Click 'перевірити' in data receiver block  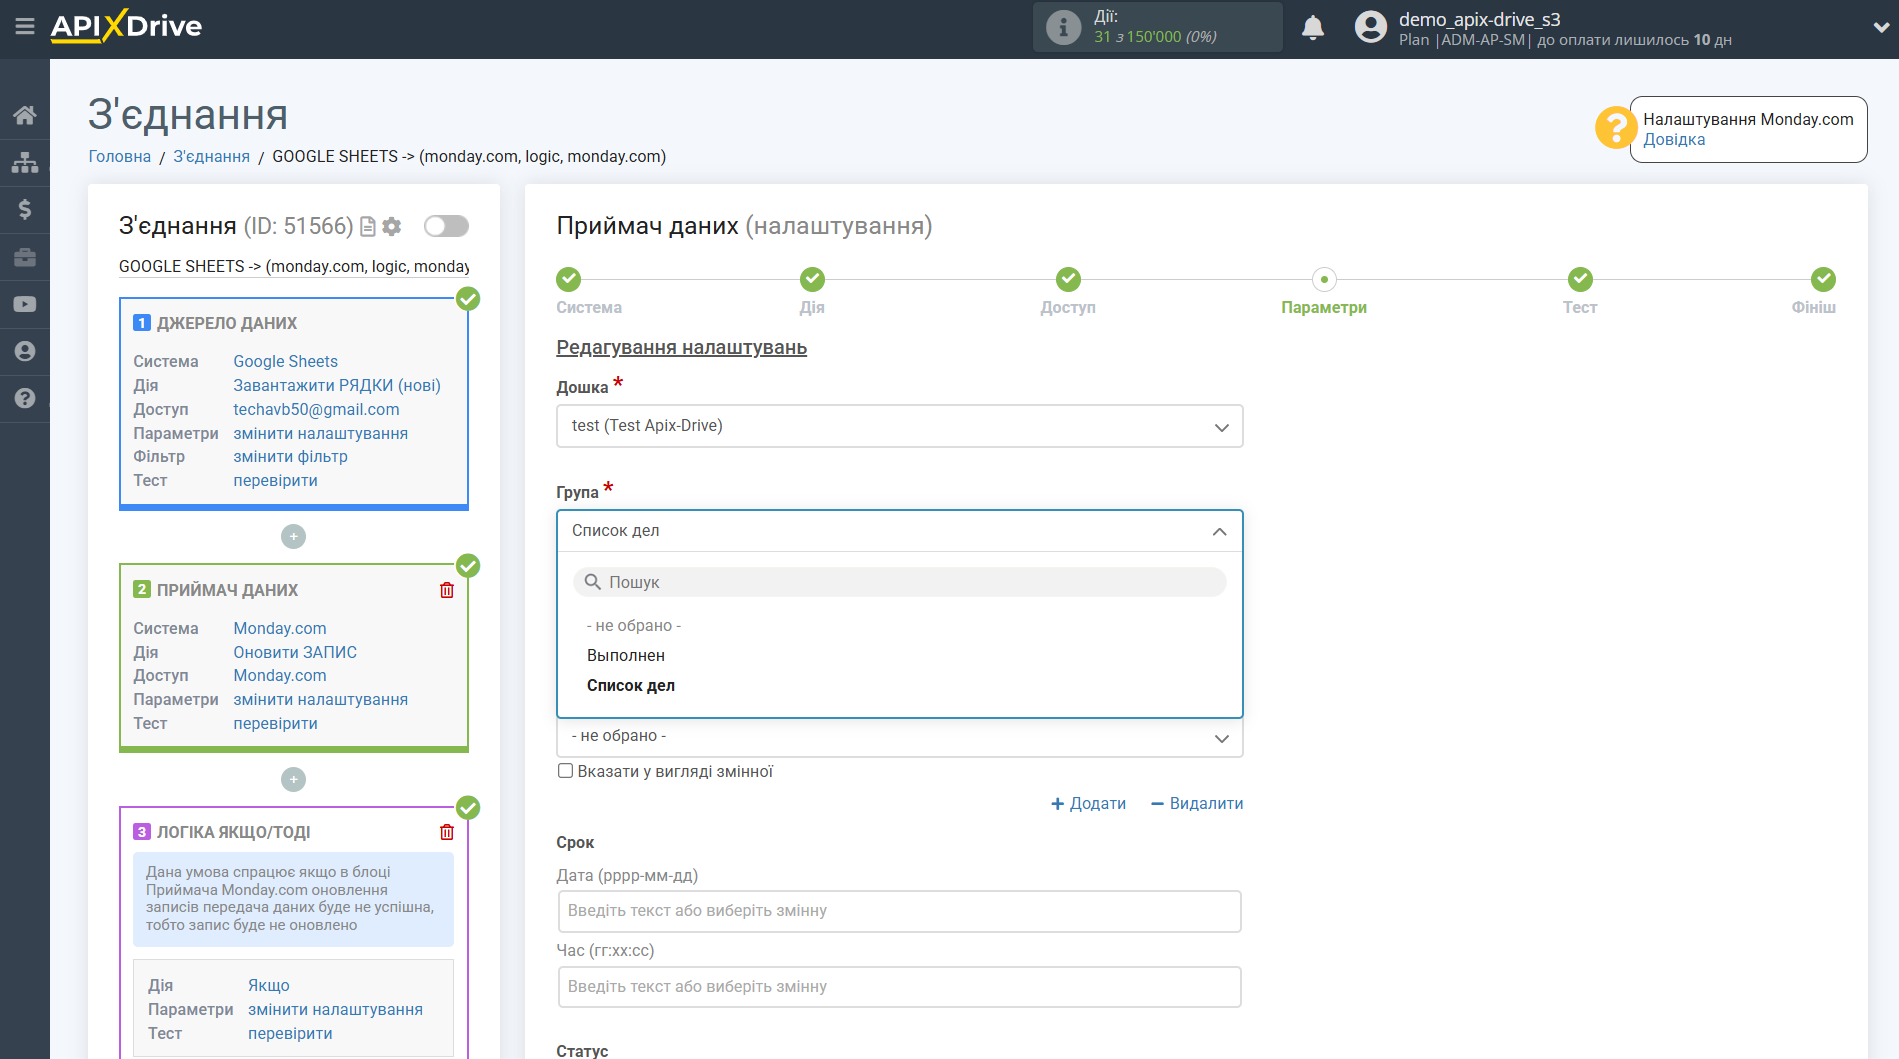pos(275,724)
